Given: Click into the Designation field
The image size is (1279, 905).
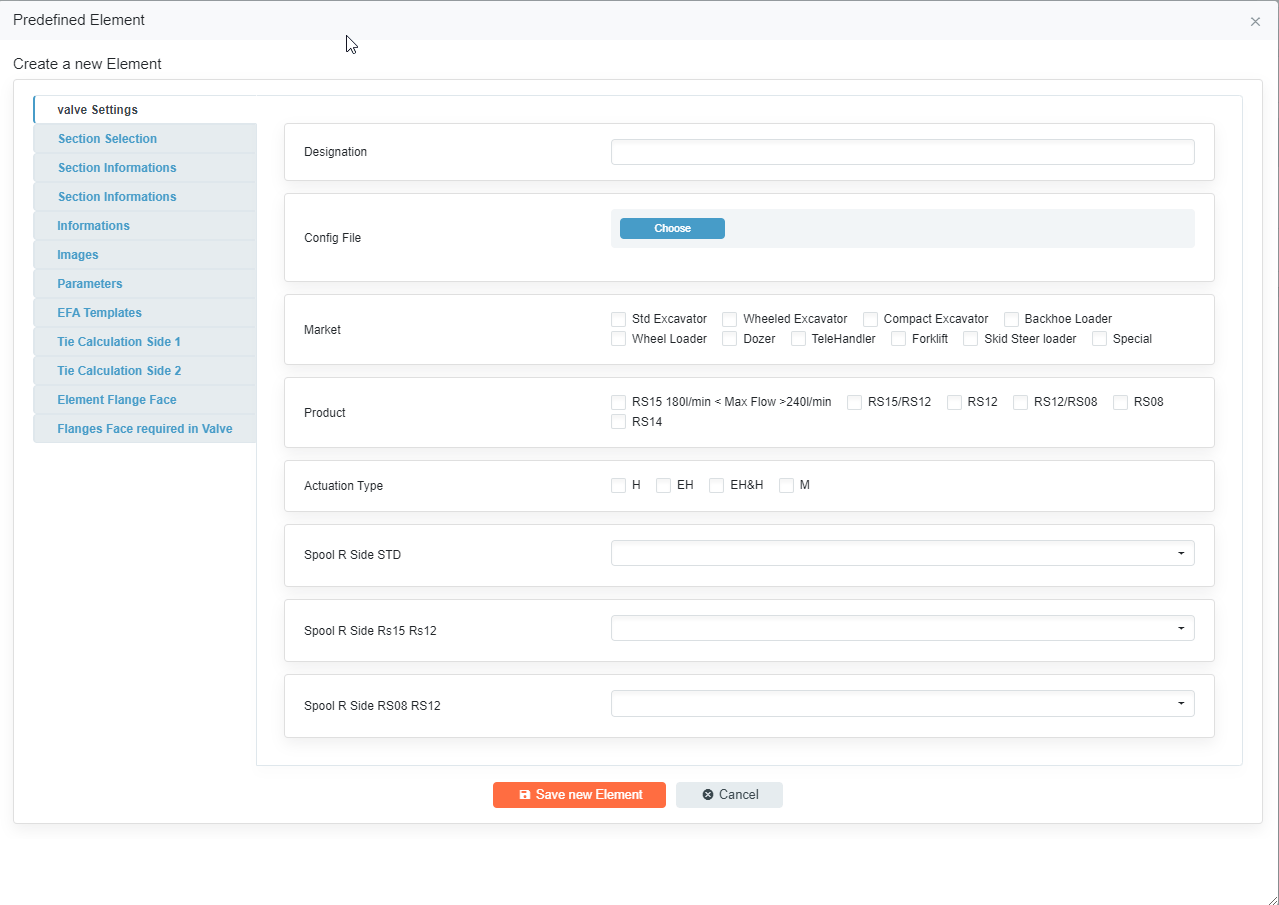Looking at the screenshot, I should tap(902, 152).
